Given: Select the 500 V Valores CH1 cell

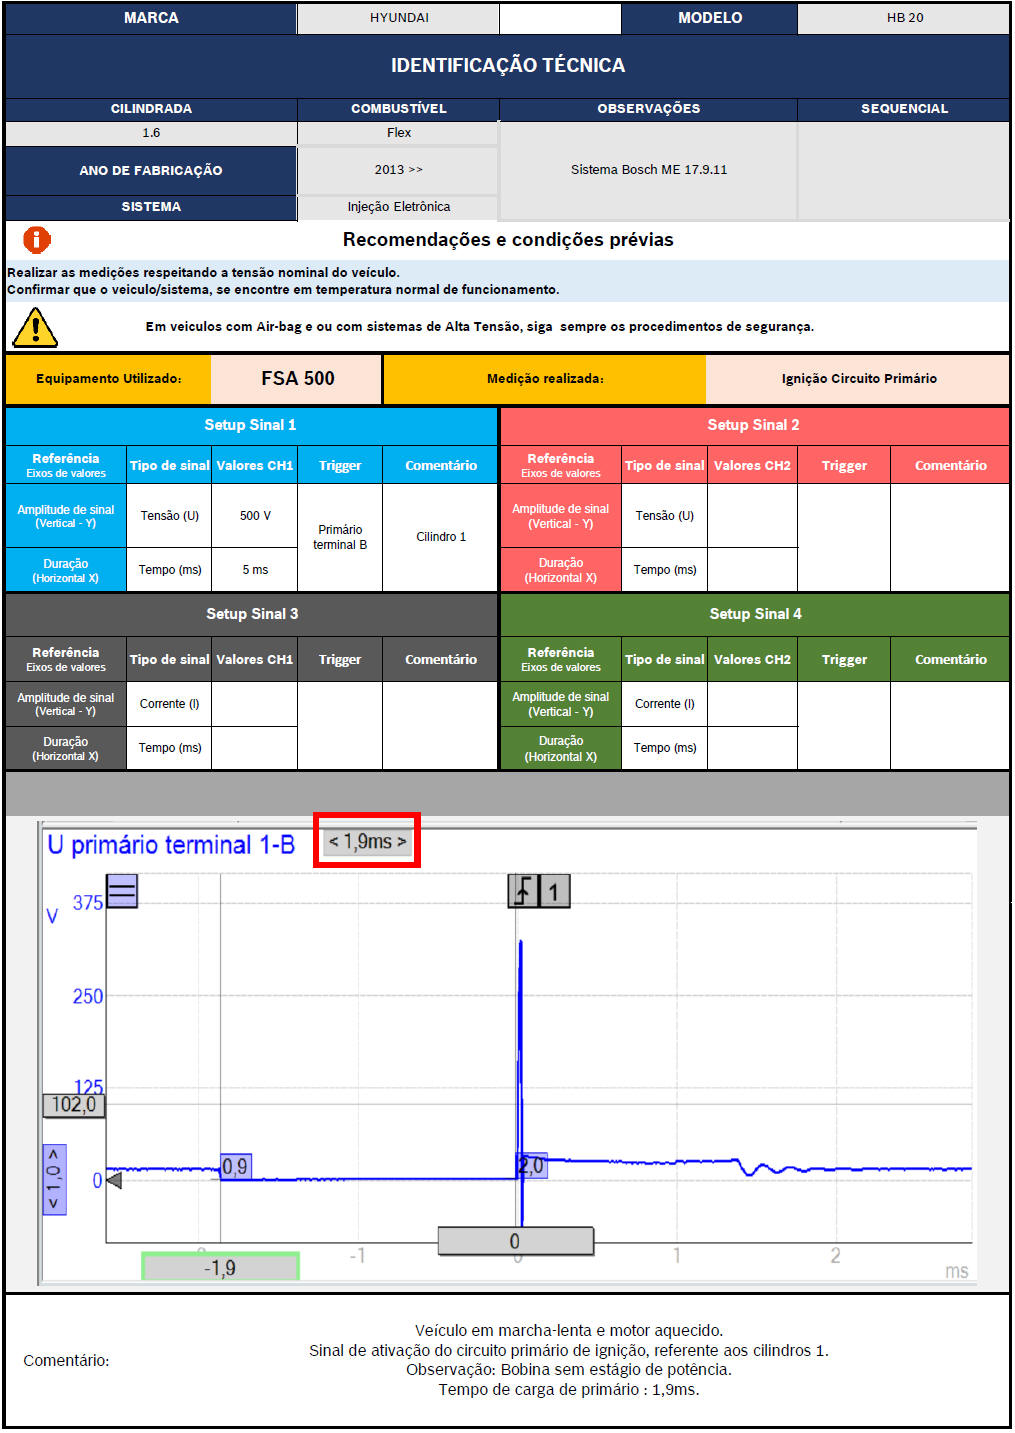Looking at the screenshot, I should (255, 516).
